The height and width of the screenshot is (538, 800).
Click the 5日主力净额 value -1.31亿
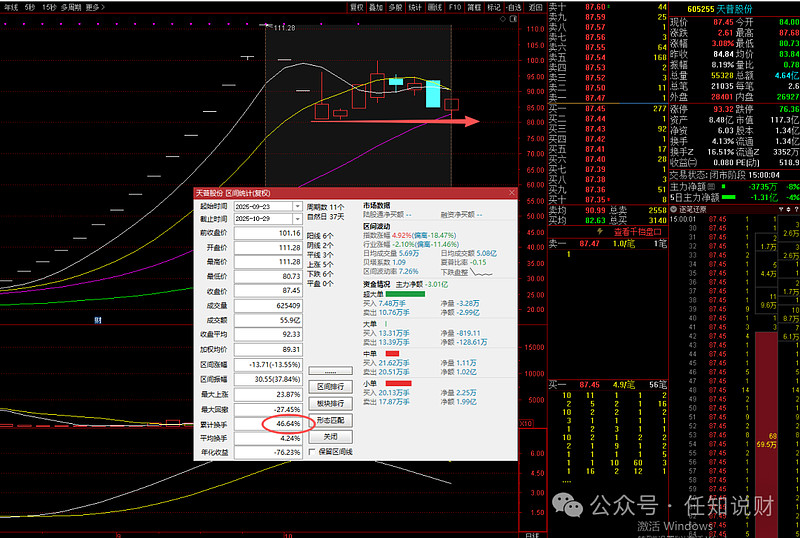pos(763,197)
